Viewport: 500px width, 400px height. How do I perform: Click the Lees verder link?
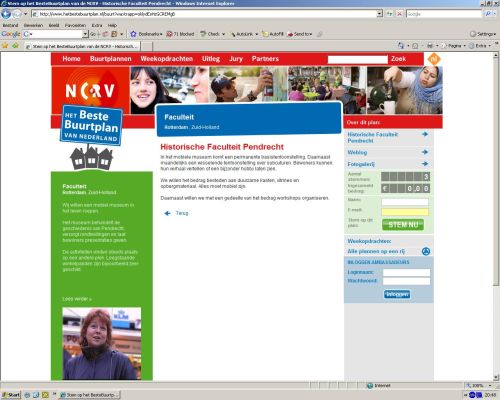click(x=77, y=299)
